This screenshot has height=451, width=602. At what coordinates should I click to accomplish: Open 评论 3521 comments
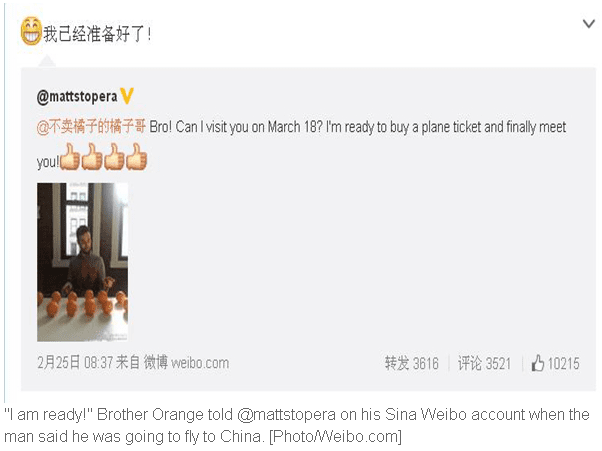pos(484,363)
